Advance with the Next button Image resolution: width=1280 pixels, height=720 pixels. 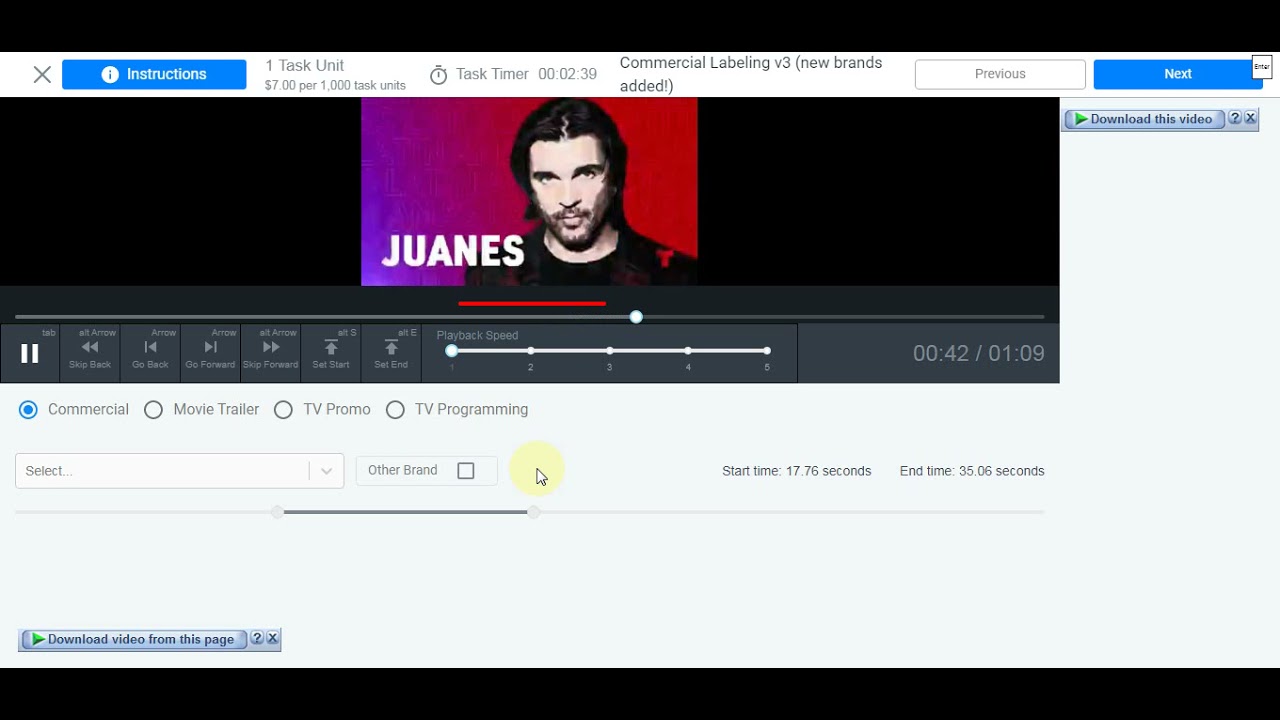pos(1177,74)
